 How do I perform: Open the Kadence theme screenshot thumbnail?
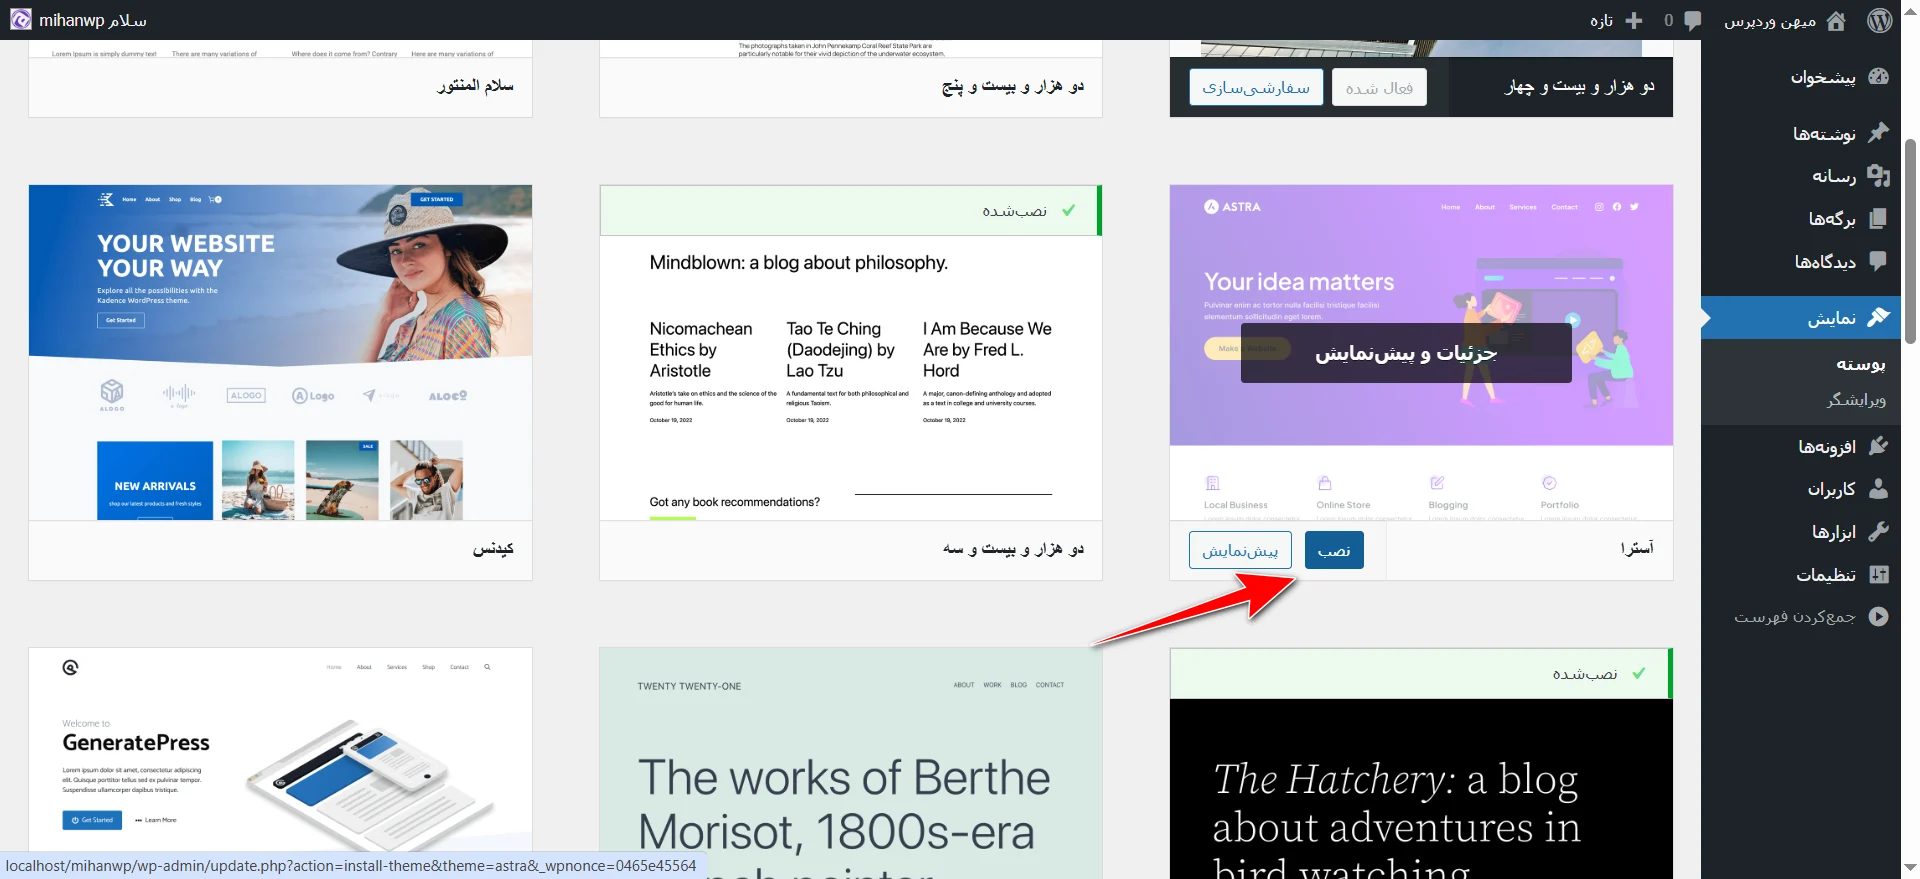280,352
